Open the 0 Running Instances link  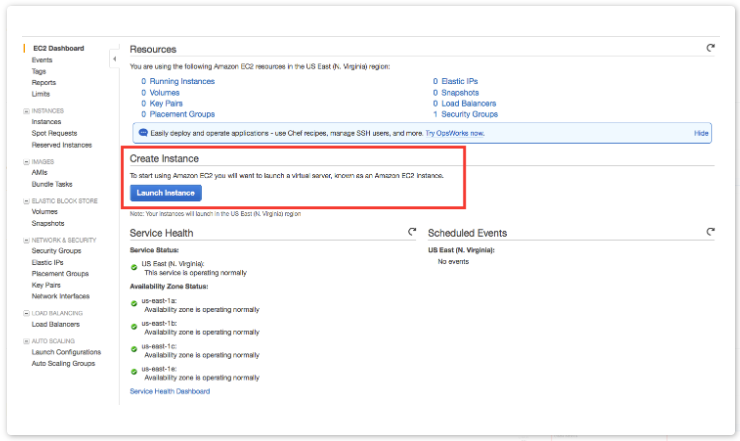pyautogui.click(x=178, y=81)
